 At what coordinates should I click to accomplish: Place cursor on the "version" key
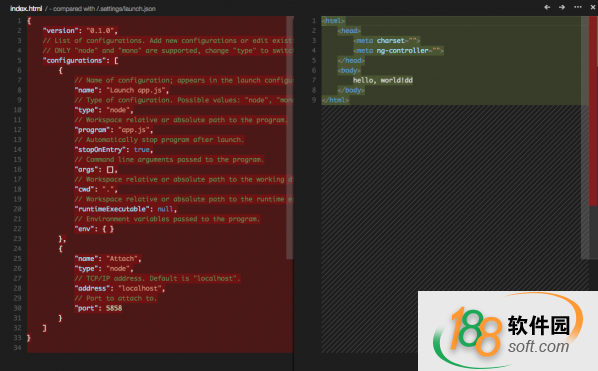61,31
